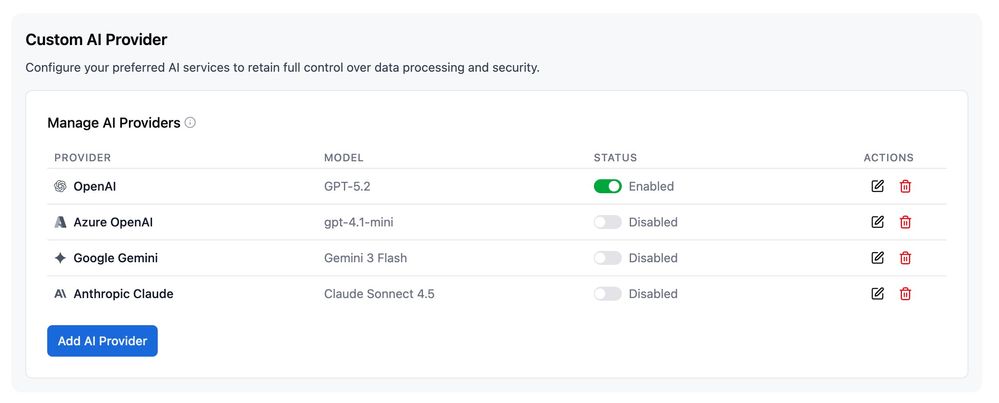This screenshot has width=999, height=403.
Task: Click the info icon beside Manage AI Providers
Action: tap(190, 123)
